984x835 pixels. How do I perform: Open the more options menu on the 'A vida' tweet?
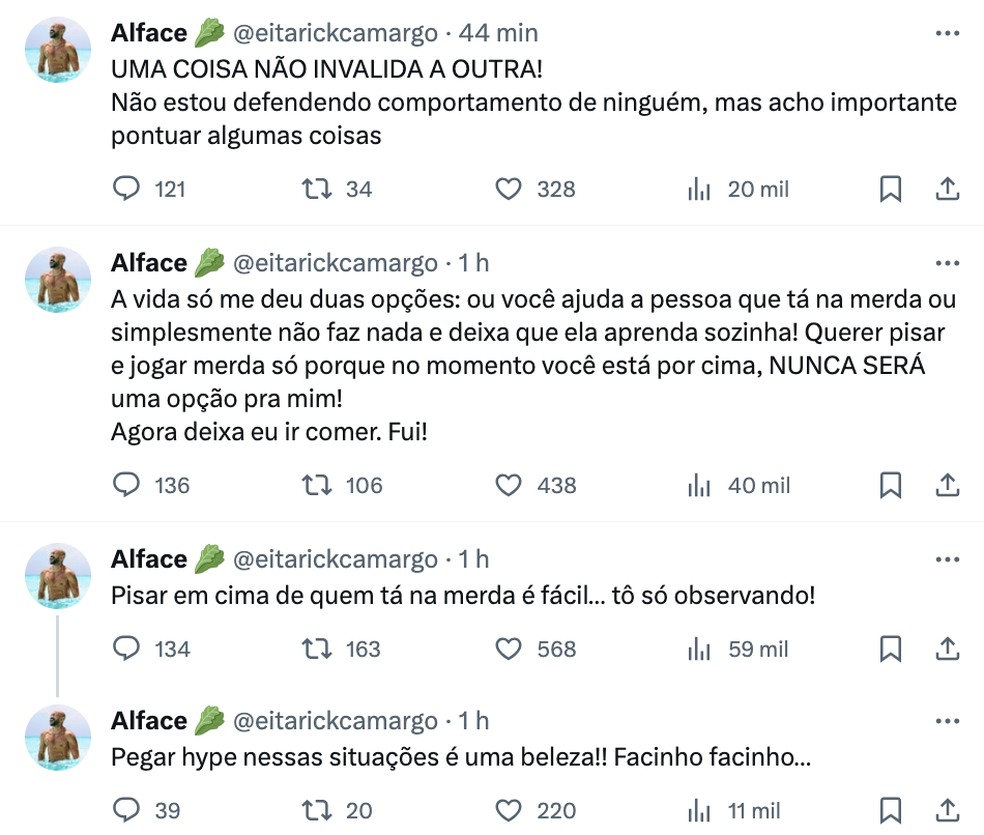tap(947, 262)
